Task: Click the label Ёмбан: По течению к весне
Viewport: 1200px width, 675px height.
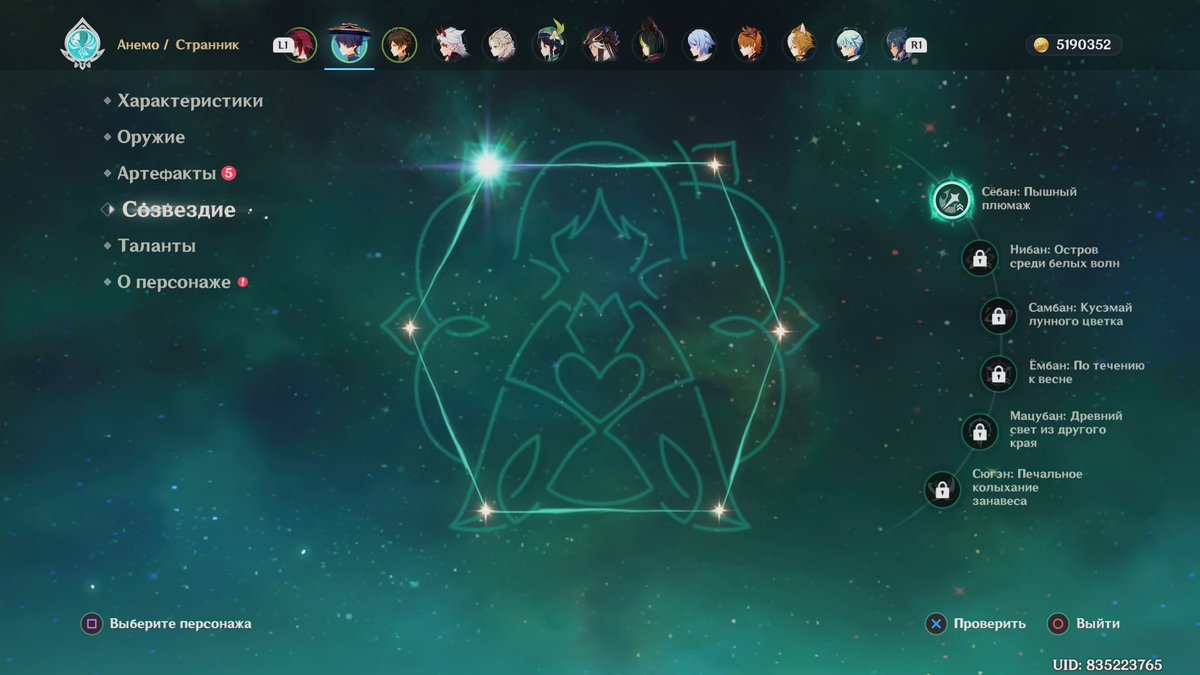Action: click(x=1086, y=373)
